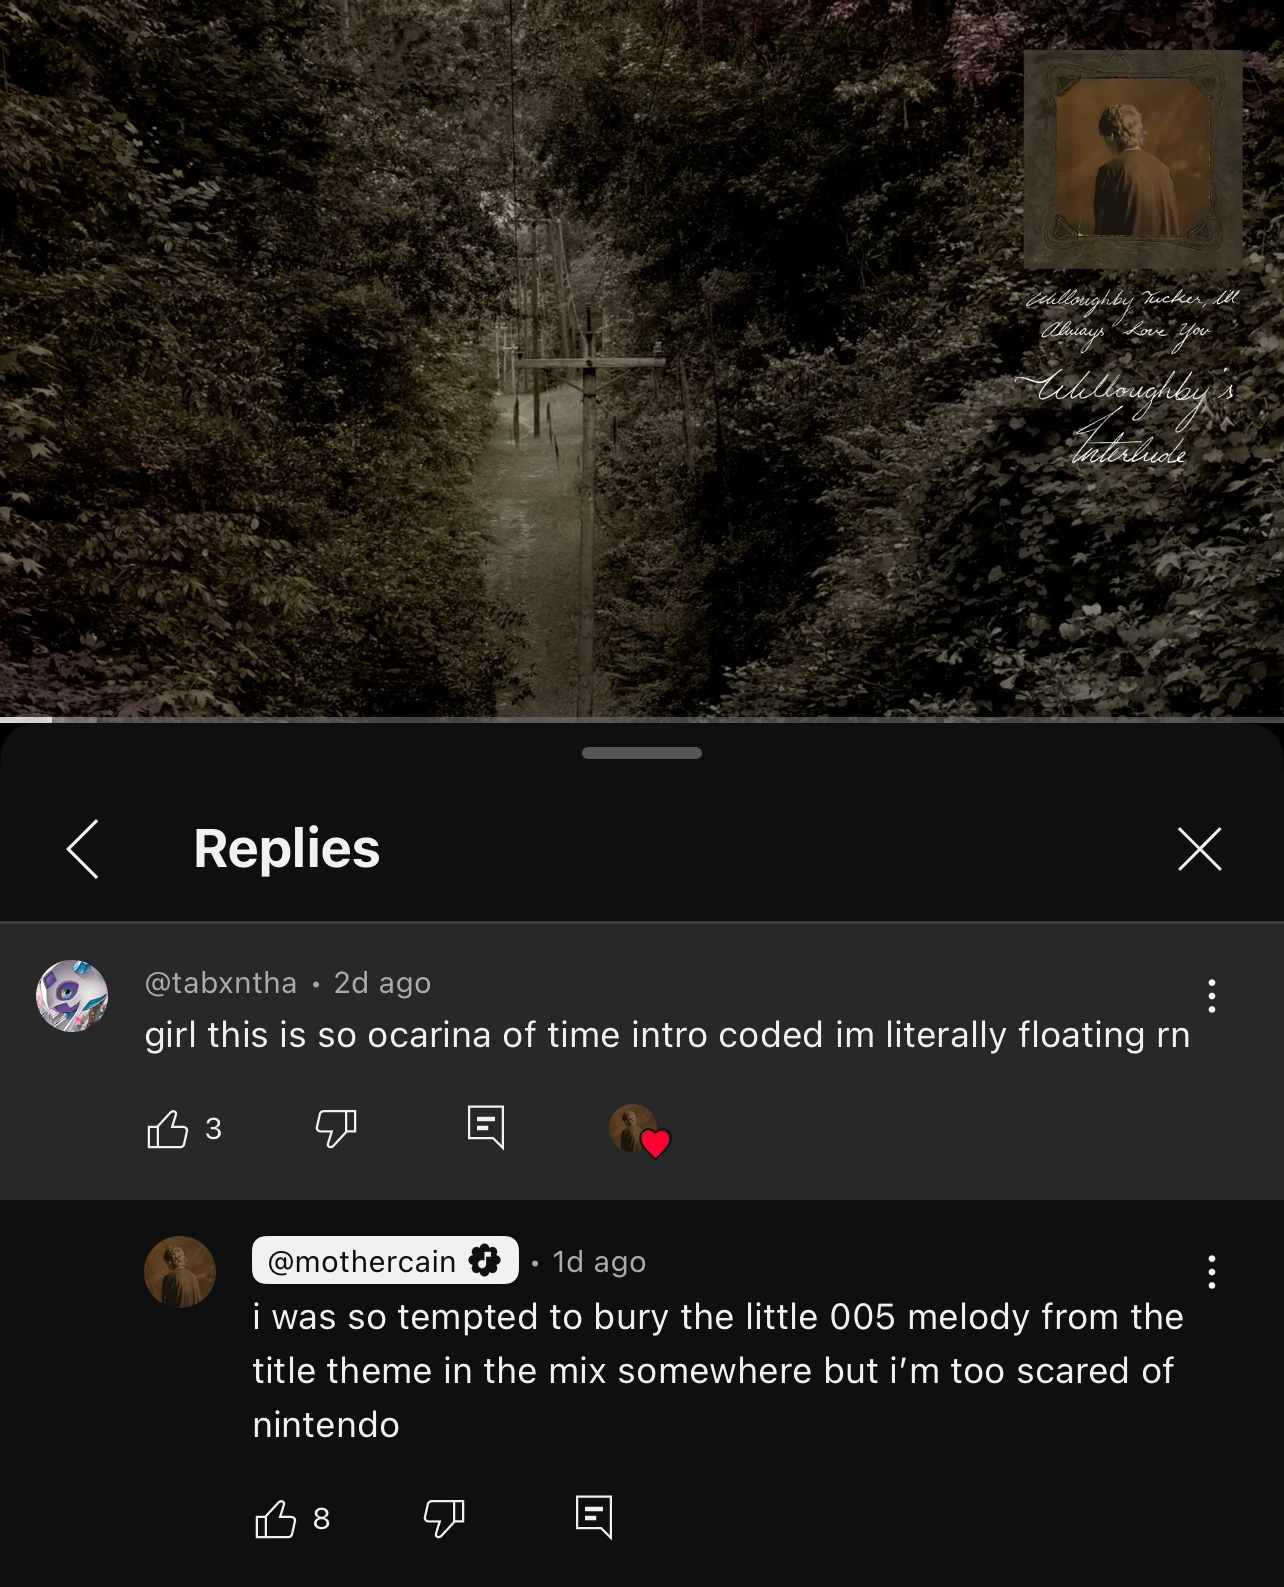Tap the album cover art in the video

[x=1132, y=160]
